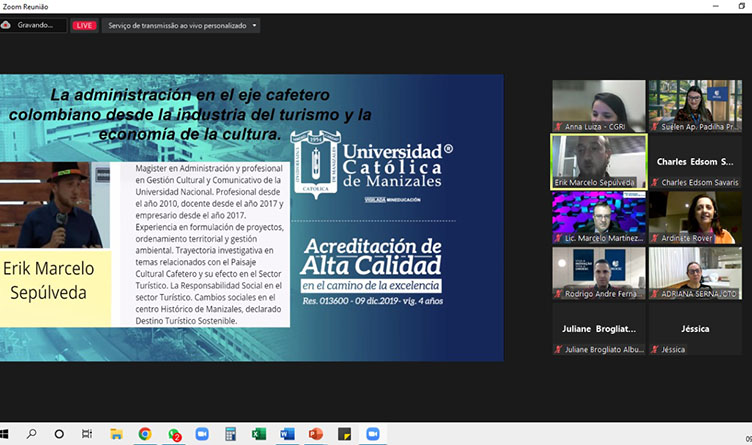This screenshot has height=445, width=752.
Task: Open Calculator from the taskbar
Action: 231,434
